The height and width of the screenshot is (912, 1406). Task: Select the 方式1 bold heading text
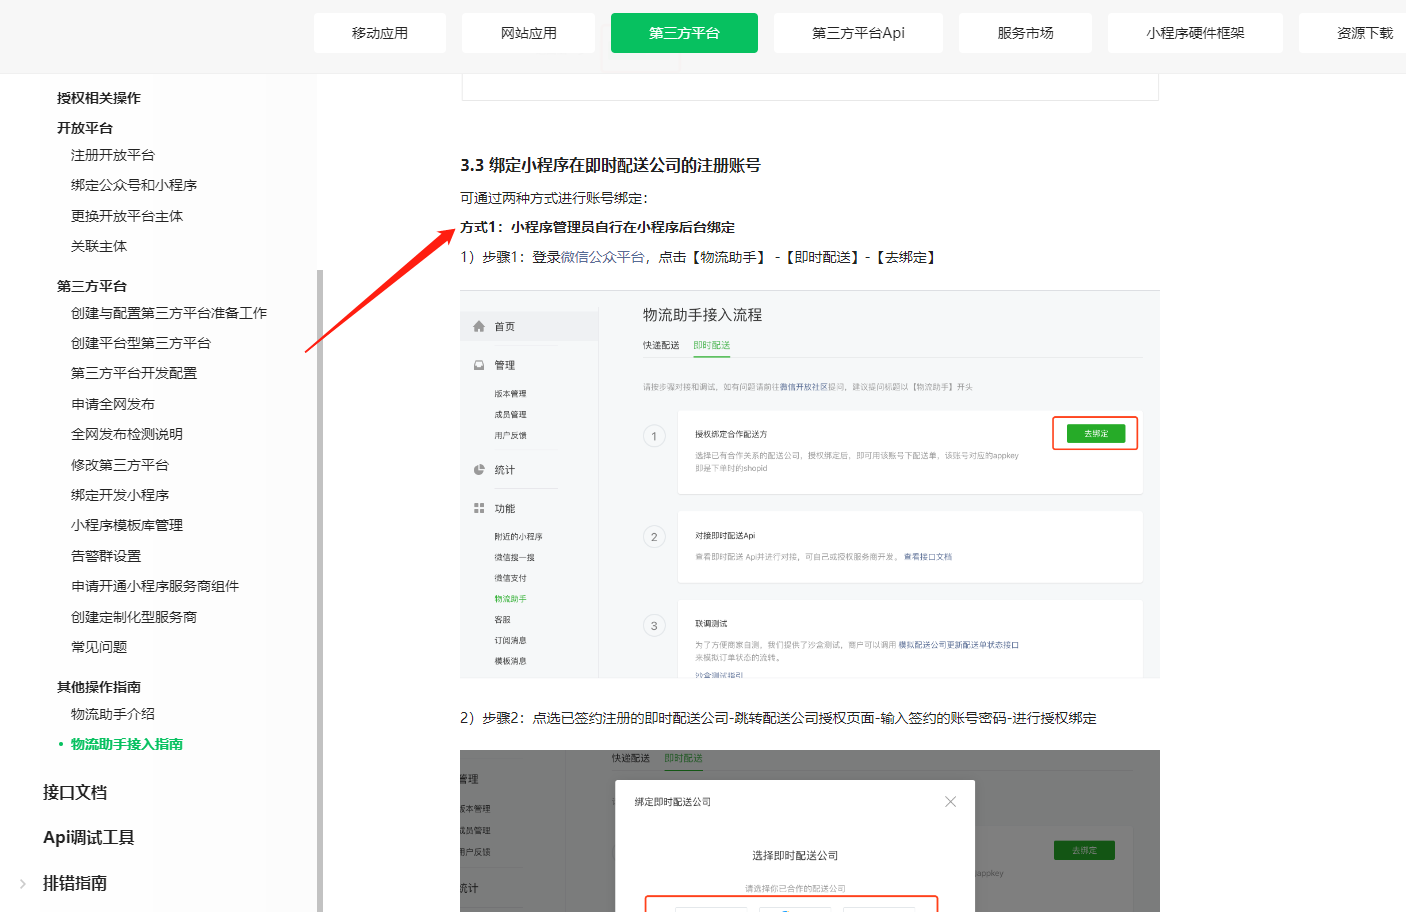[x=598, y=227]
